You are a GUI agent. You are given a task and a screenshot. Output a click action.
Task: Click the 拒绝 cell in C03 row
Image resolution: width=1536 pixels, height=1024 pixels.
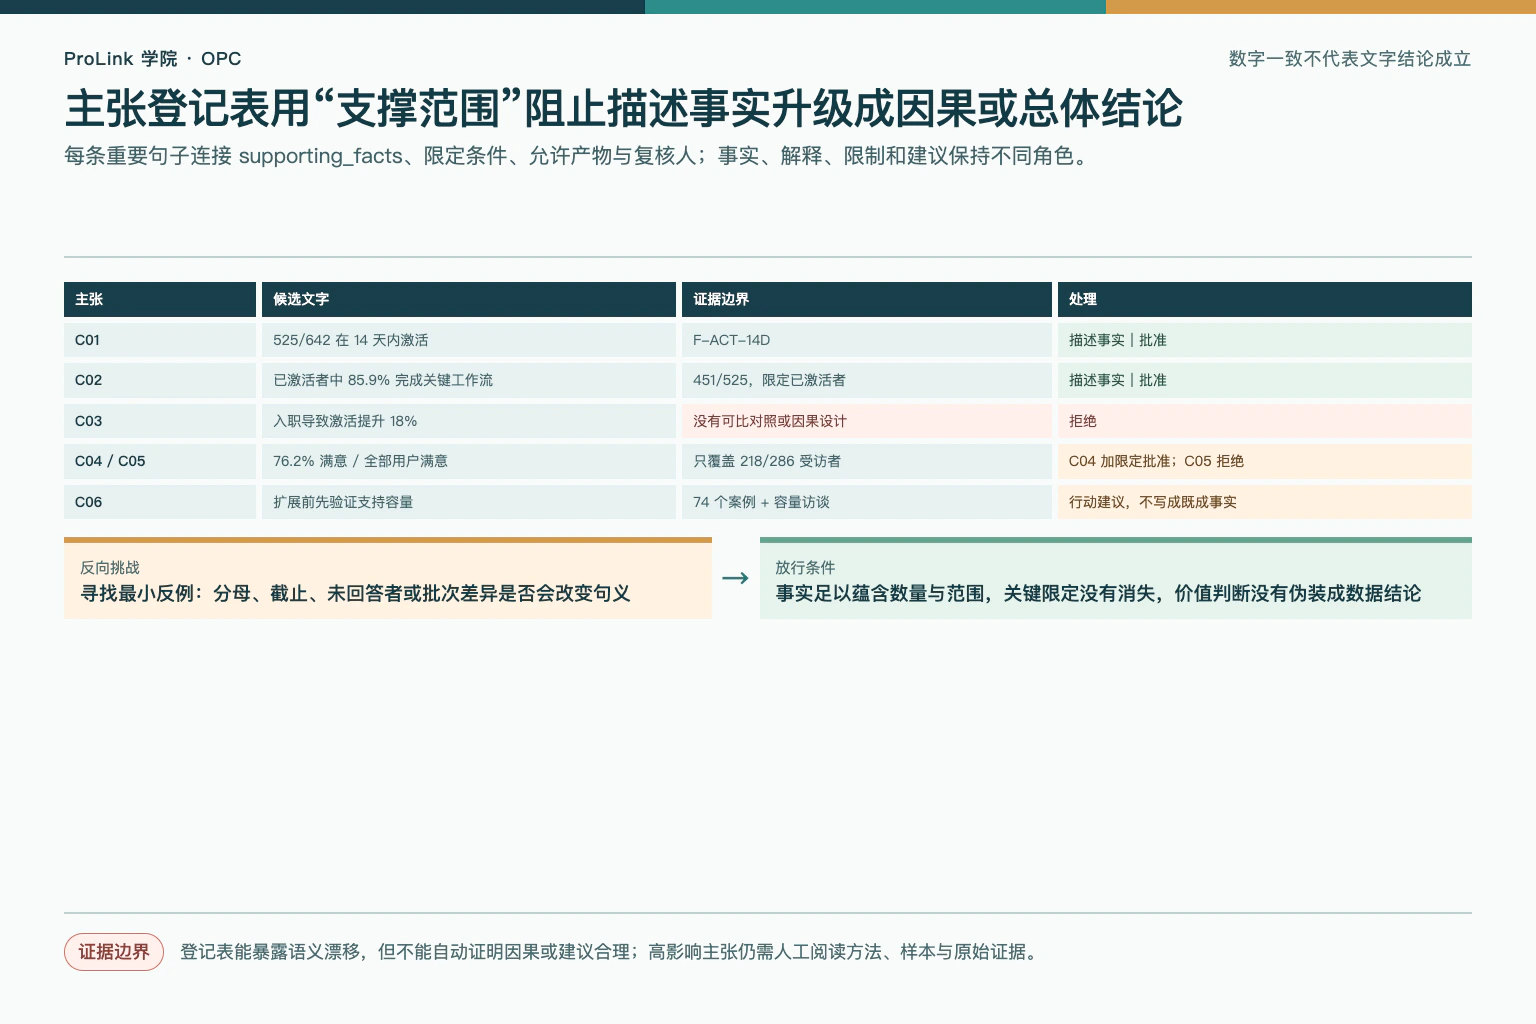tap(1265, 421)
